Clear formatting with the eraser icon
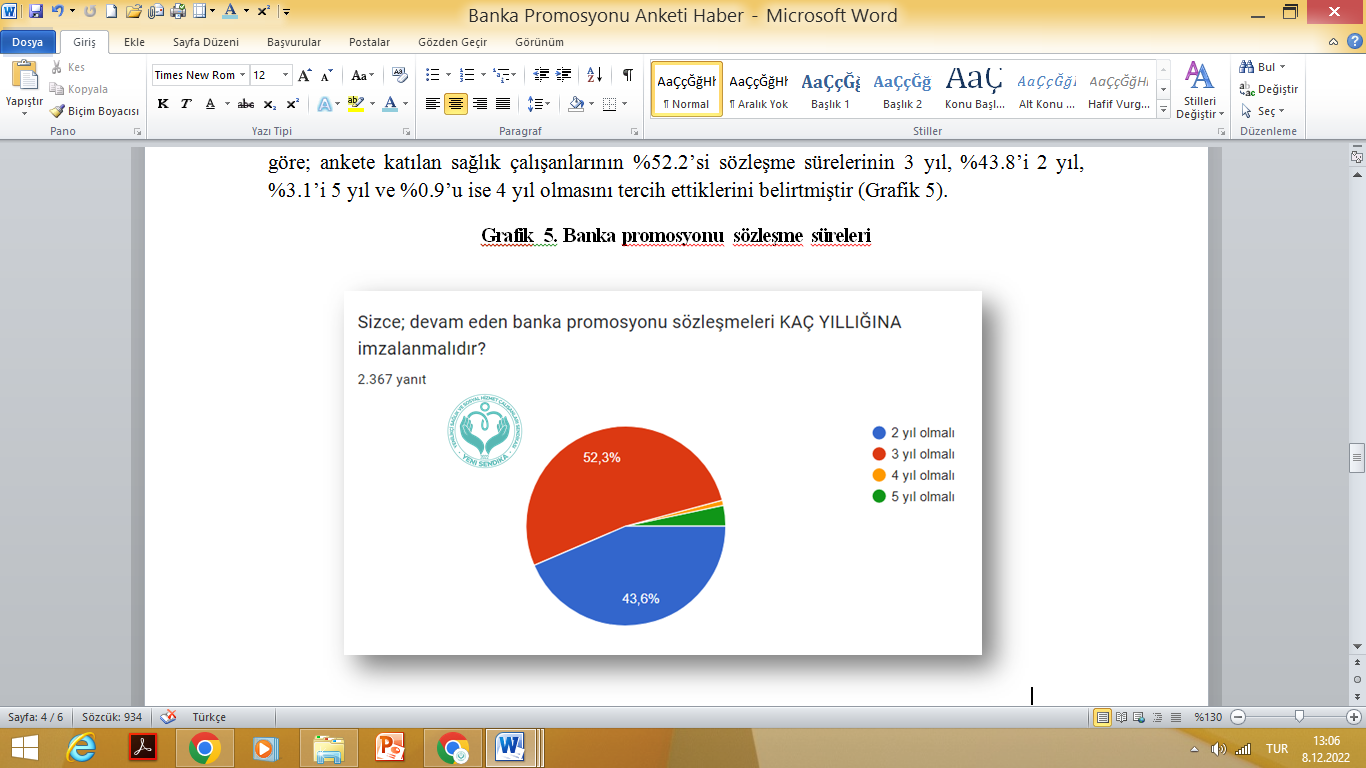The image size is (1366, 768). point(400,75)
